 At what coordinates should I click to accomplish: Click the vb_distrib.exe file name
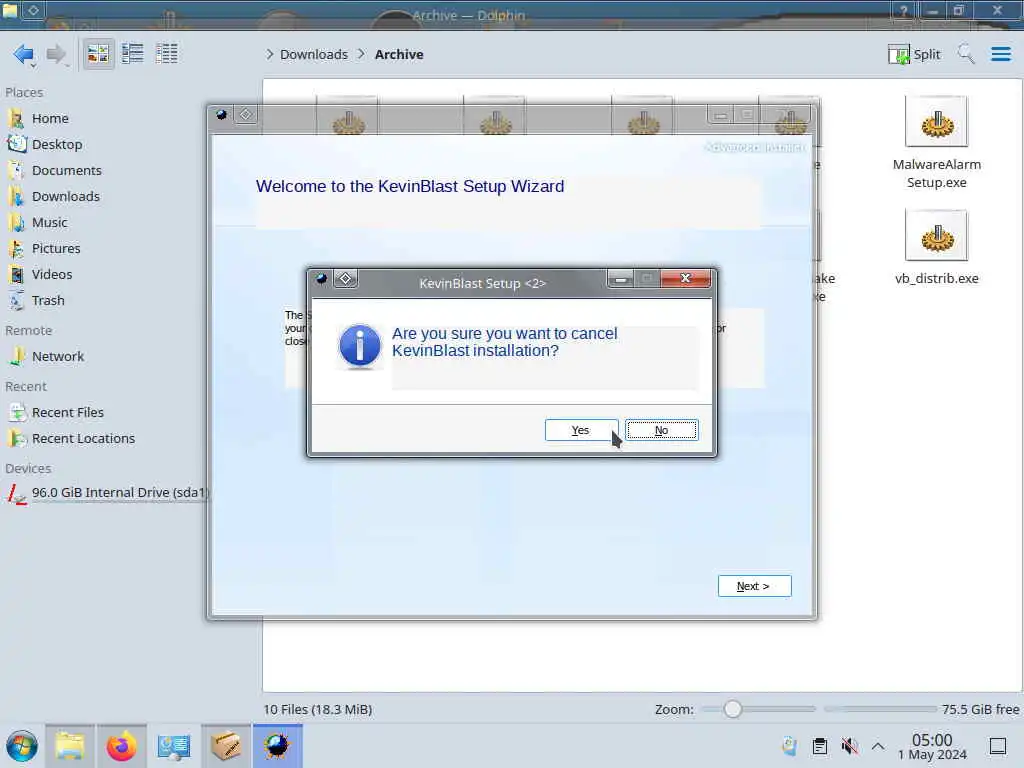pyautogui.click(x=936, y=278)
